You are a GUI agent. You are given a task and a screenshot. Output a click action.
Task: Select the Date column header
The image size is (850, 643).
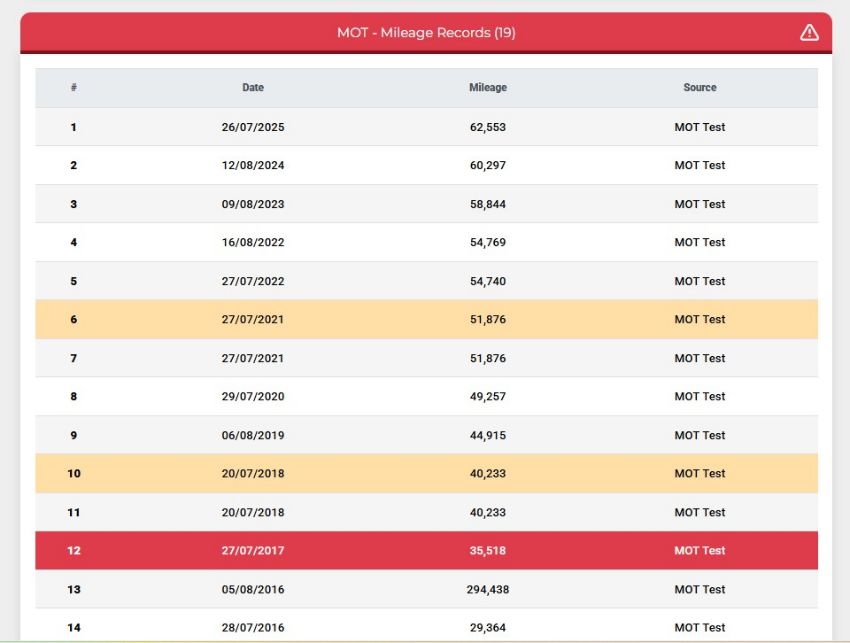(253, 87)
